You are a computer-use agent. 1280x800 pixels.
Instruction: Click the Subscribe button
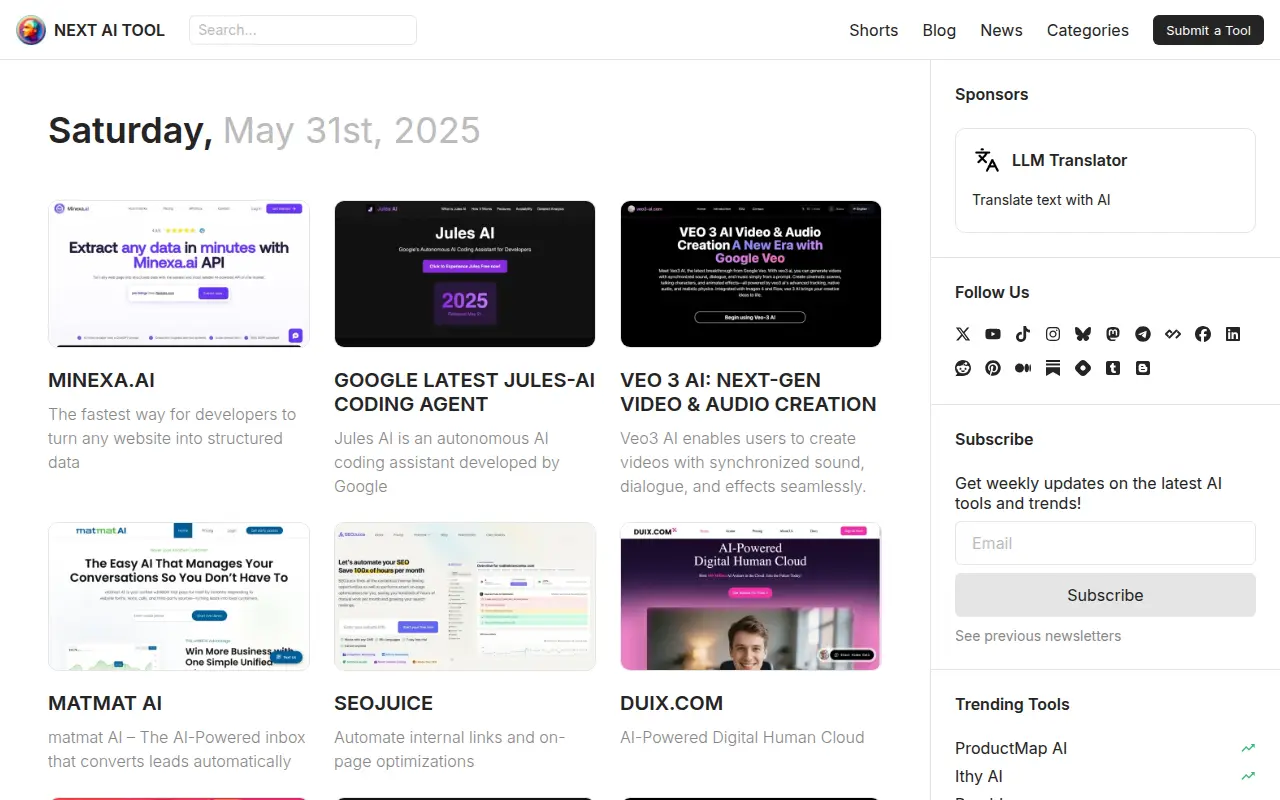tap(1105, 595)
